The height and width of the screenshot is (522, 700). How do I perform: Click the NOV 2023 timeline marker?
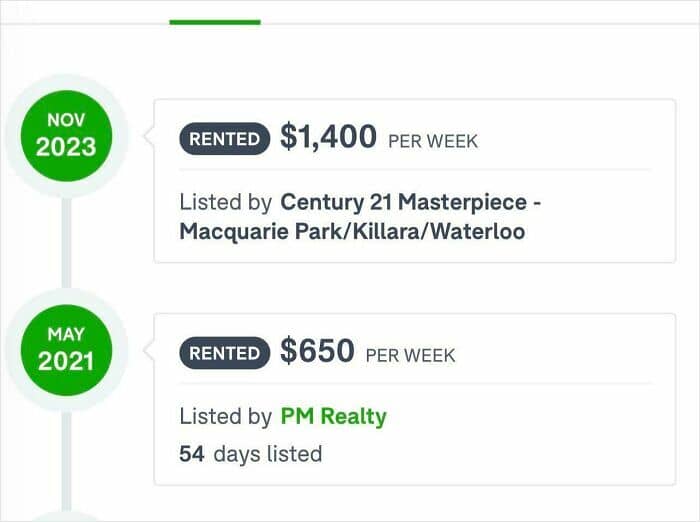pos(66,136)
